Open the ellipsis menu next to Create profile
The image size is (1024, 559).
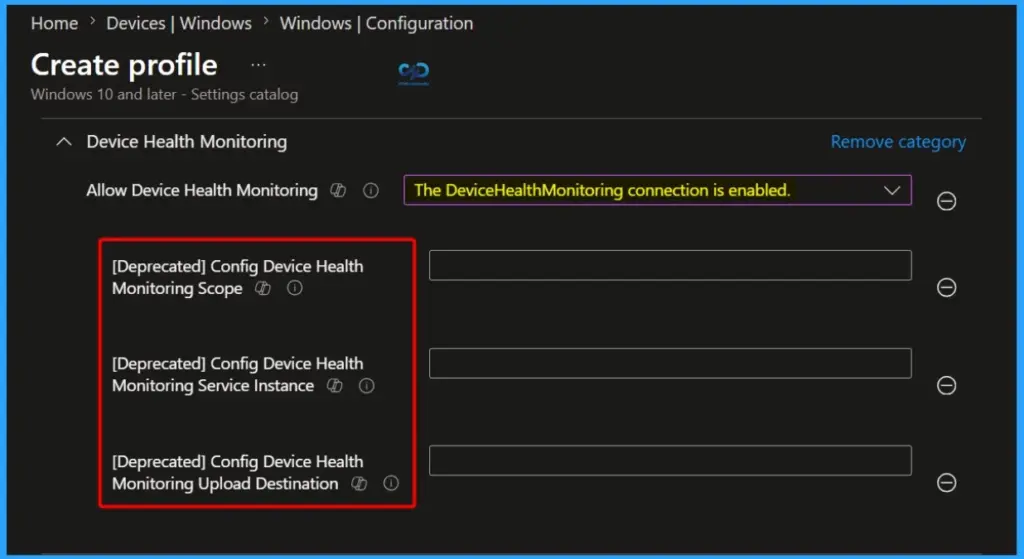(259, 65)
